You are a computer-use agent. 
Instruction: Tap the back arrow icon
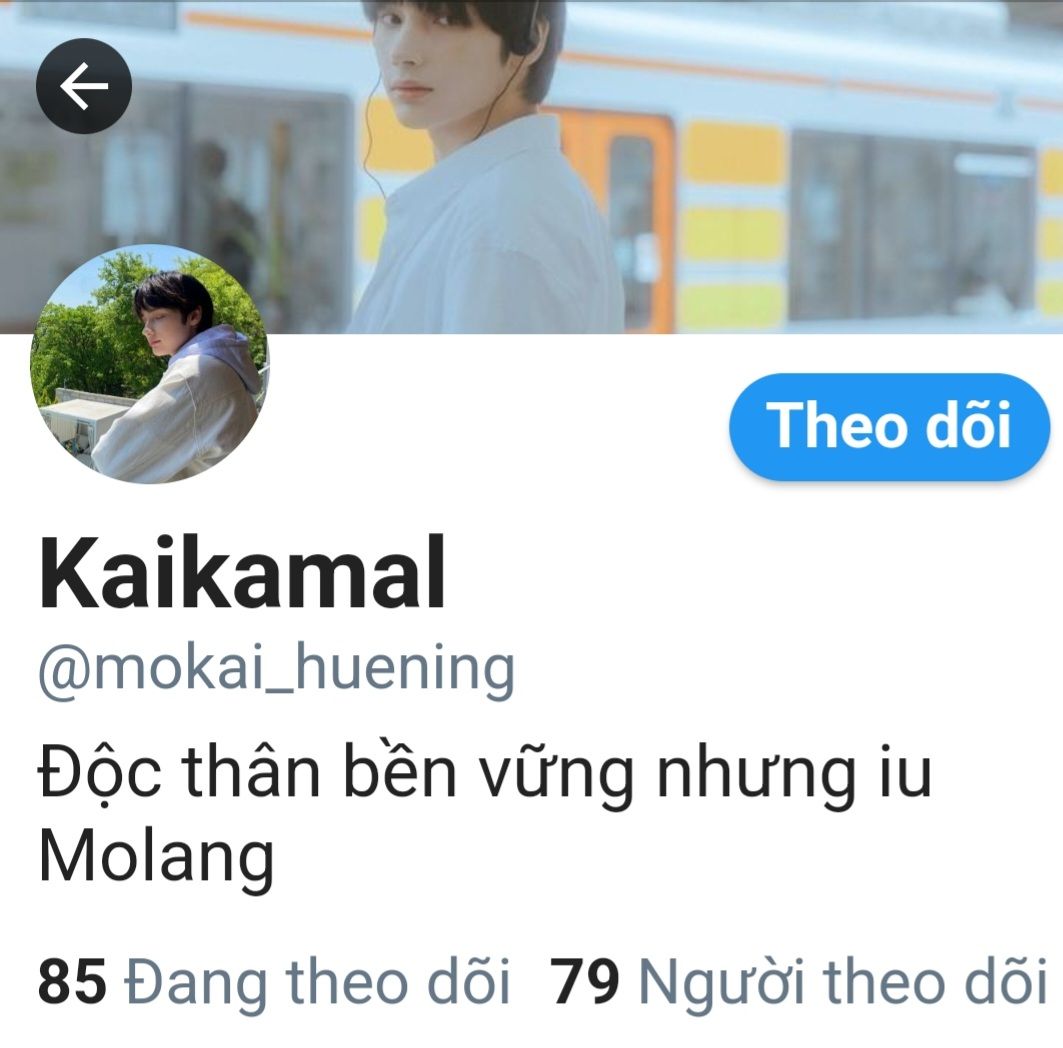tap(83, 85)
